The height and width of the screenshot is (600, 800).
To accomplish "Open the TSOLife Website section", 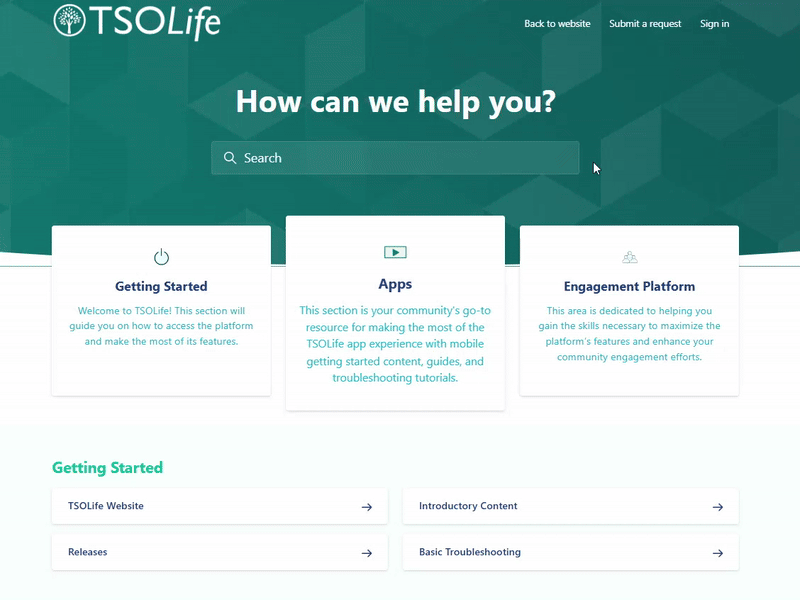I will [x=220, y=506].
